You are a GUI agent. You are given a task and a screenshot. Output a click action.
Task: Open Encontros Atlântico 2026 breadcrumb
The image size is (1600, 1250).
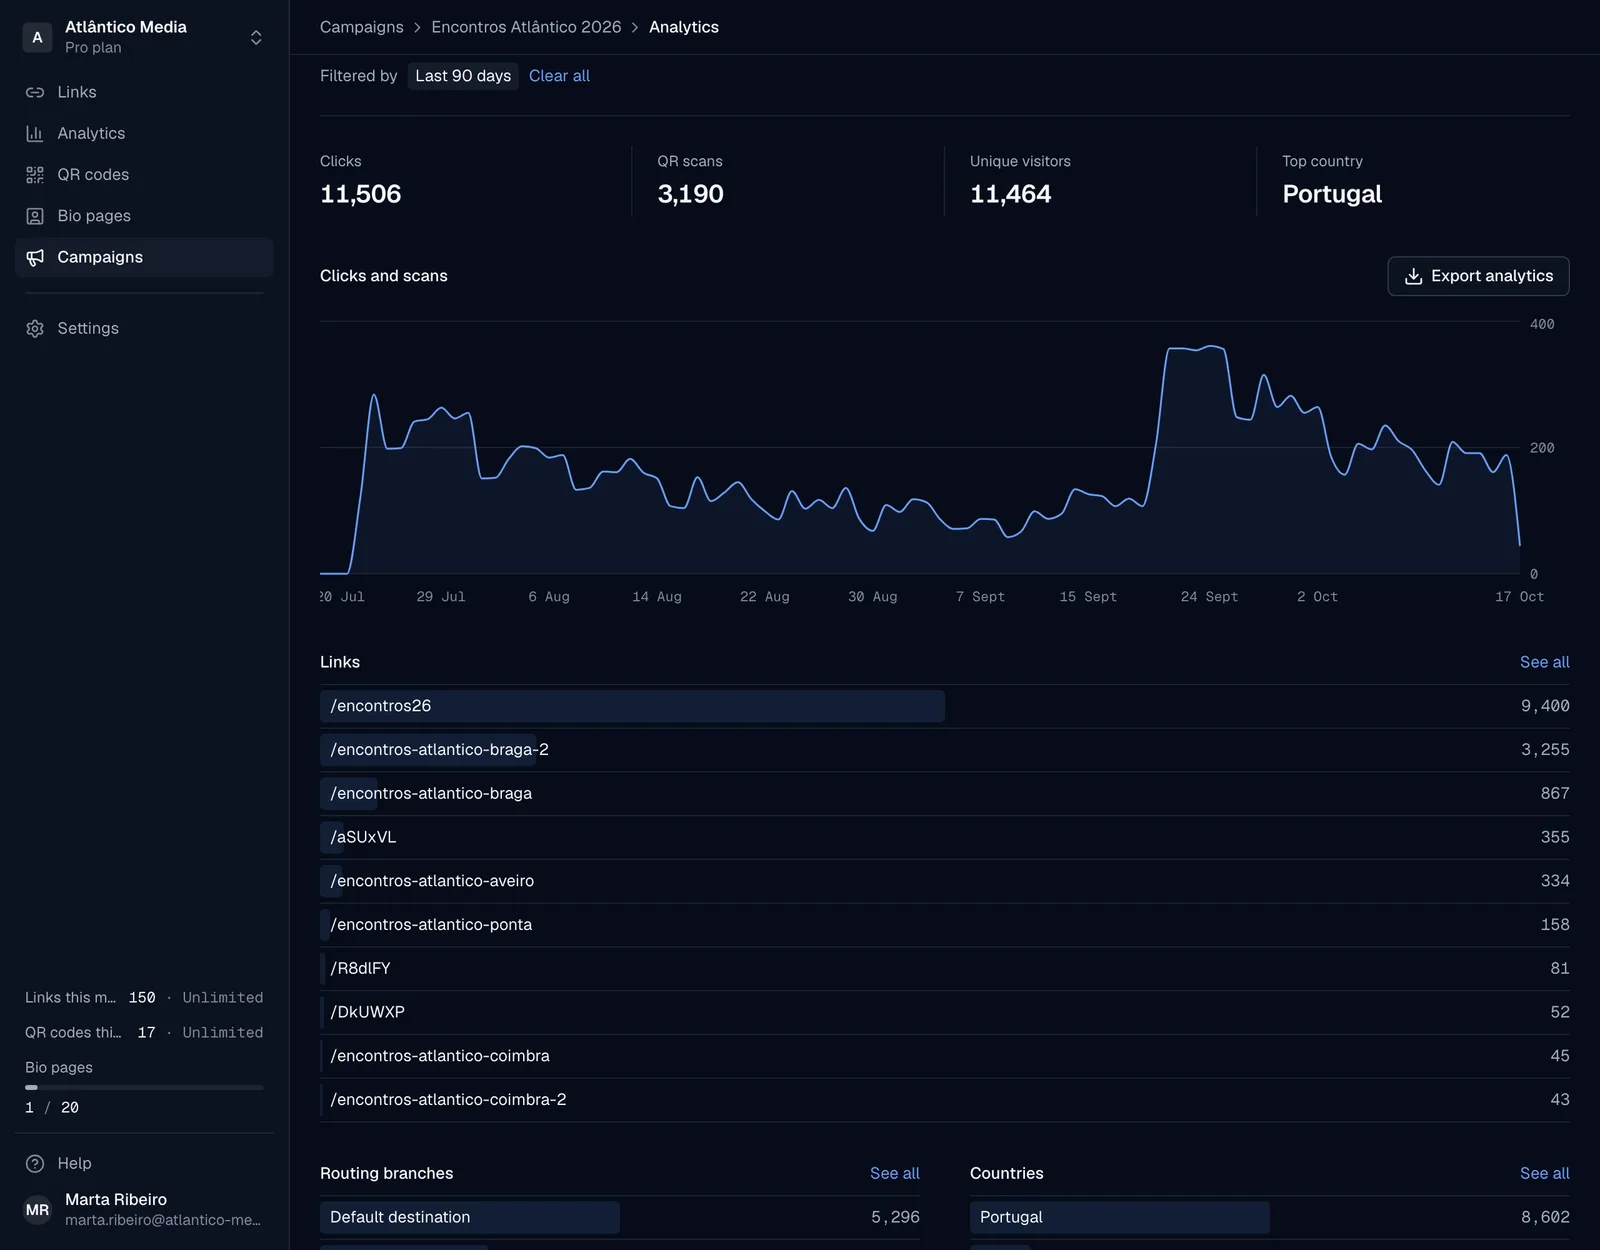[526, 27]
